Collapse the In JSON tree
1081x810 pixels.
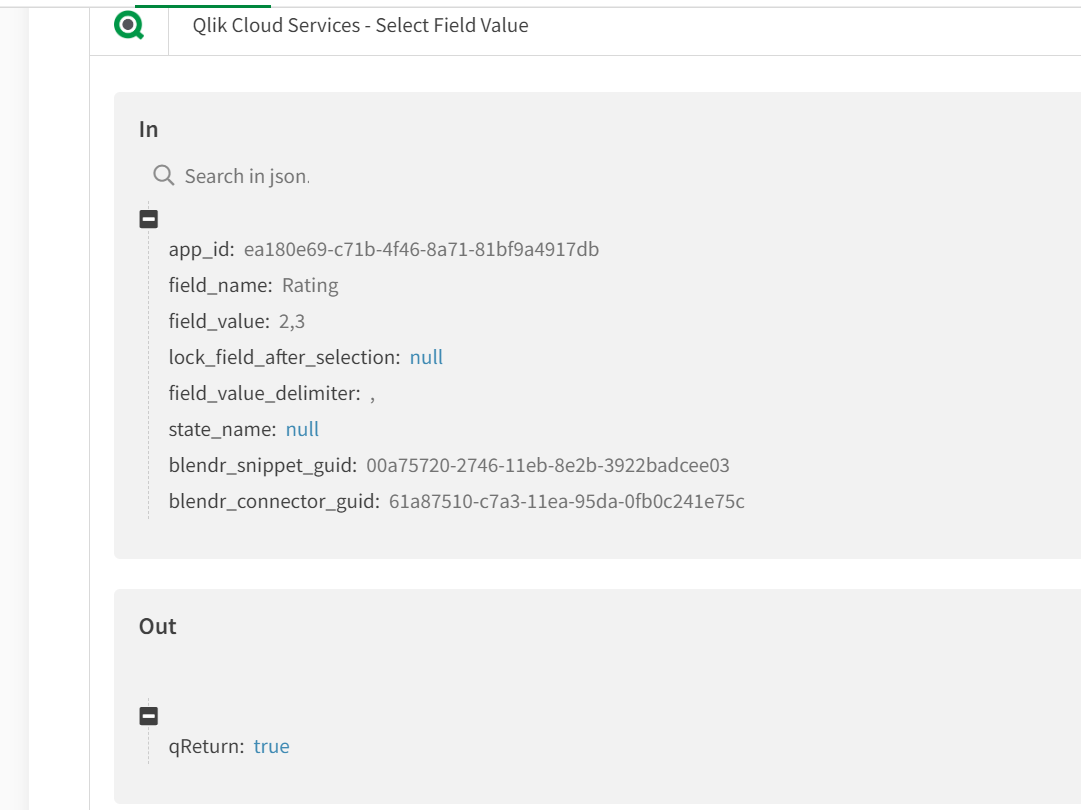click(x=148, y=219)
